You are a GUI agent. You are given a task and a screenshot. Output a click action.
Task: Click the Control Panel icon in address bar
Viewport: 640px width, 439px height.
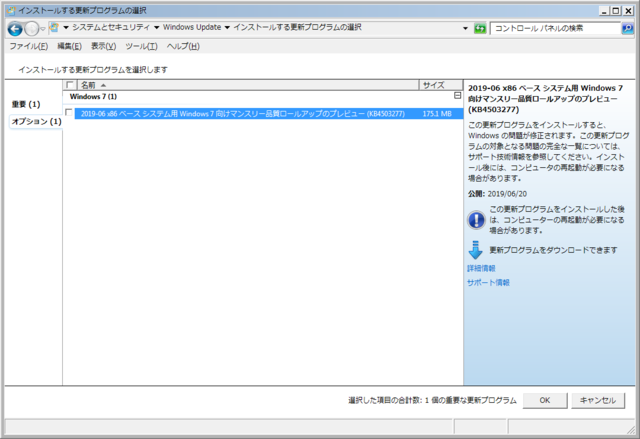[x=54, y=27]
